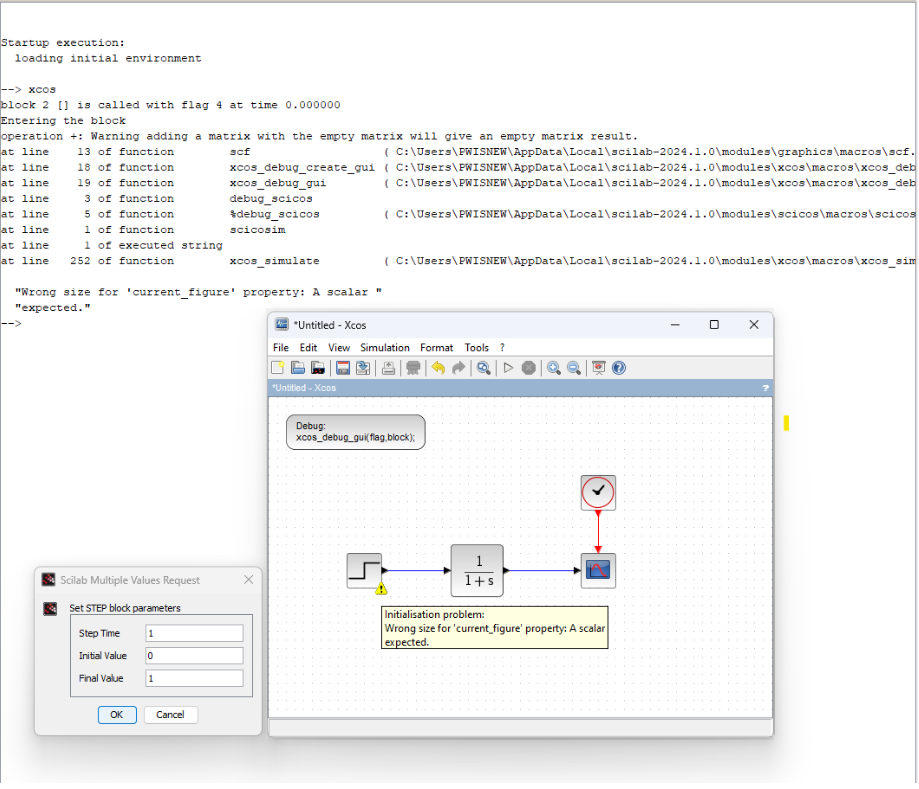This screenshot has height=789, width=919.
Task: Select the Clock block with checkmark
Action: tap(598, 492)
